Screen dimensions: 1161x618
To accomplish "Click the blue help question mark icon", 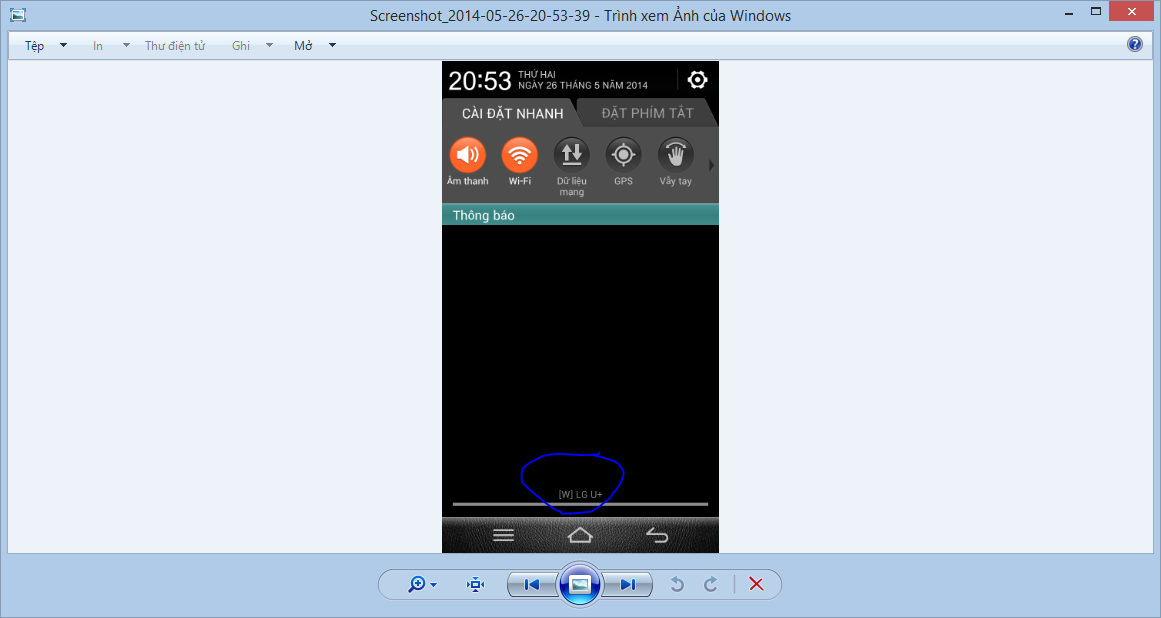I will (1134, 44).
